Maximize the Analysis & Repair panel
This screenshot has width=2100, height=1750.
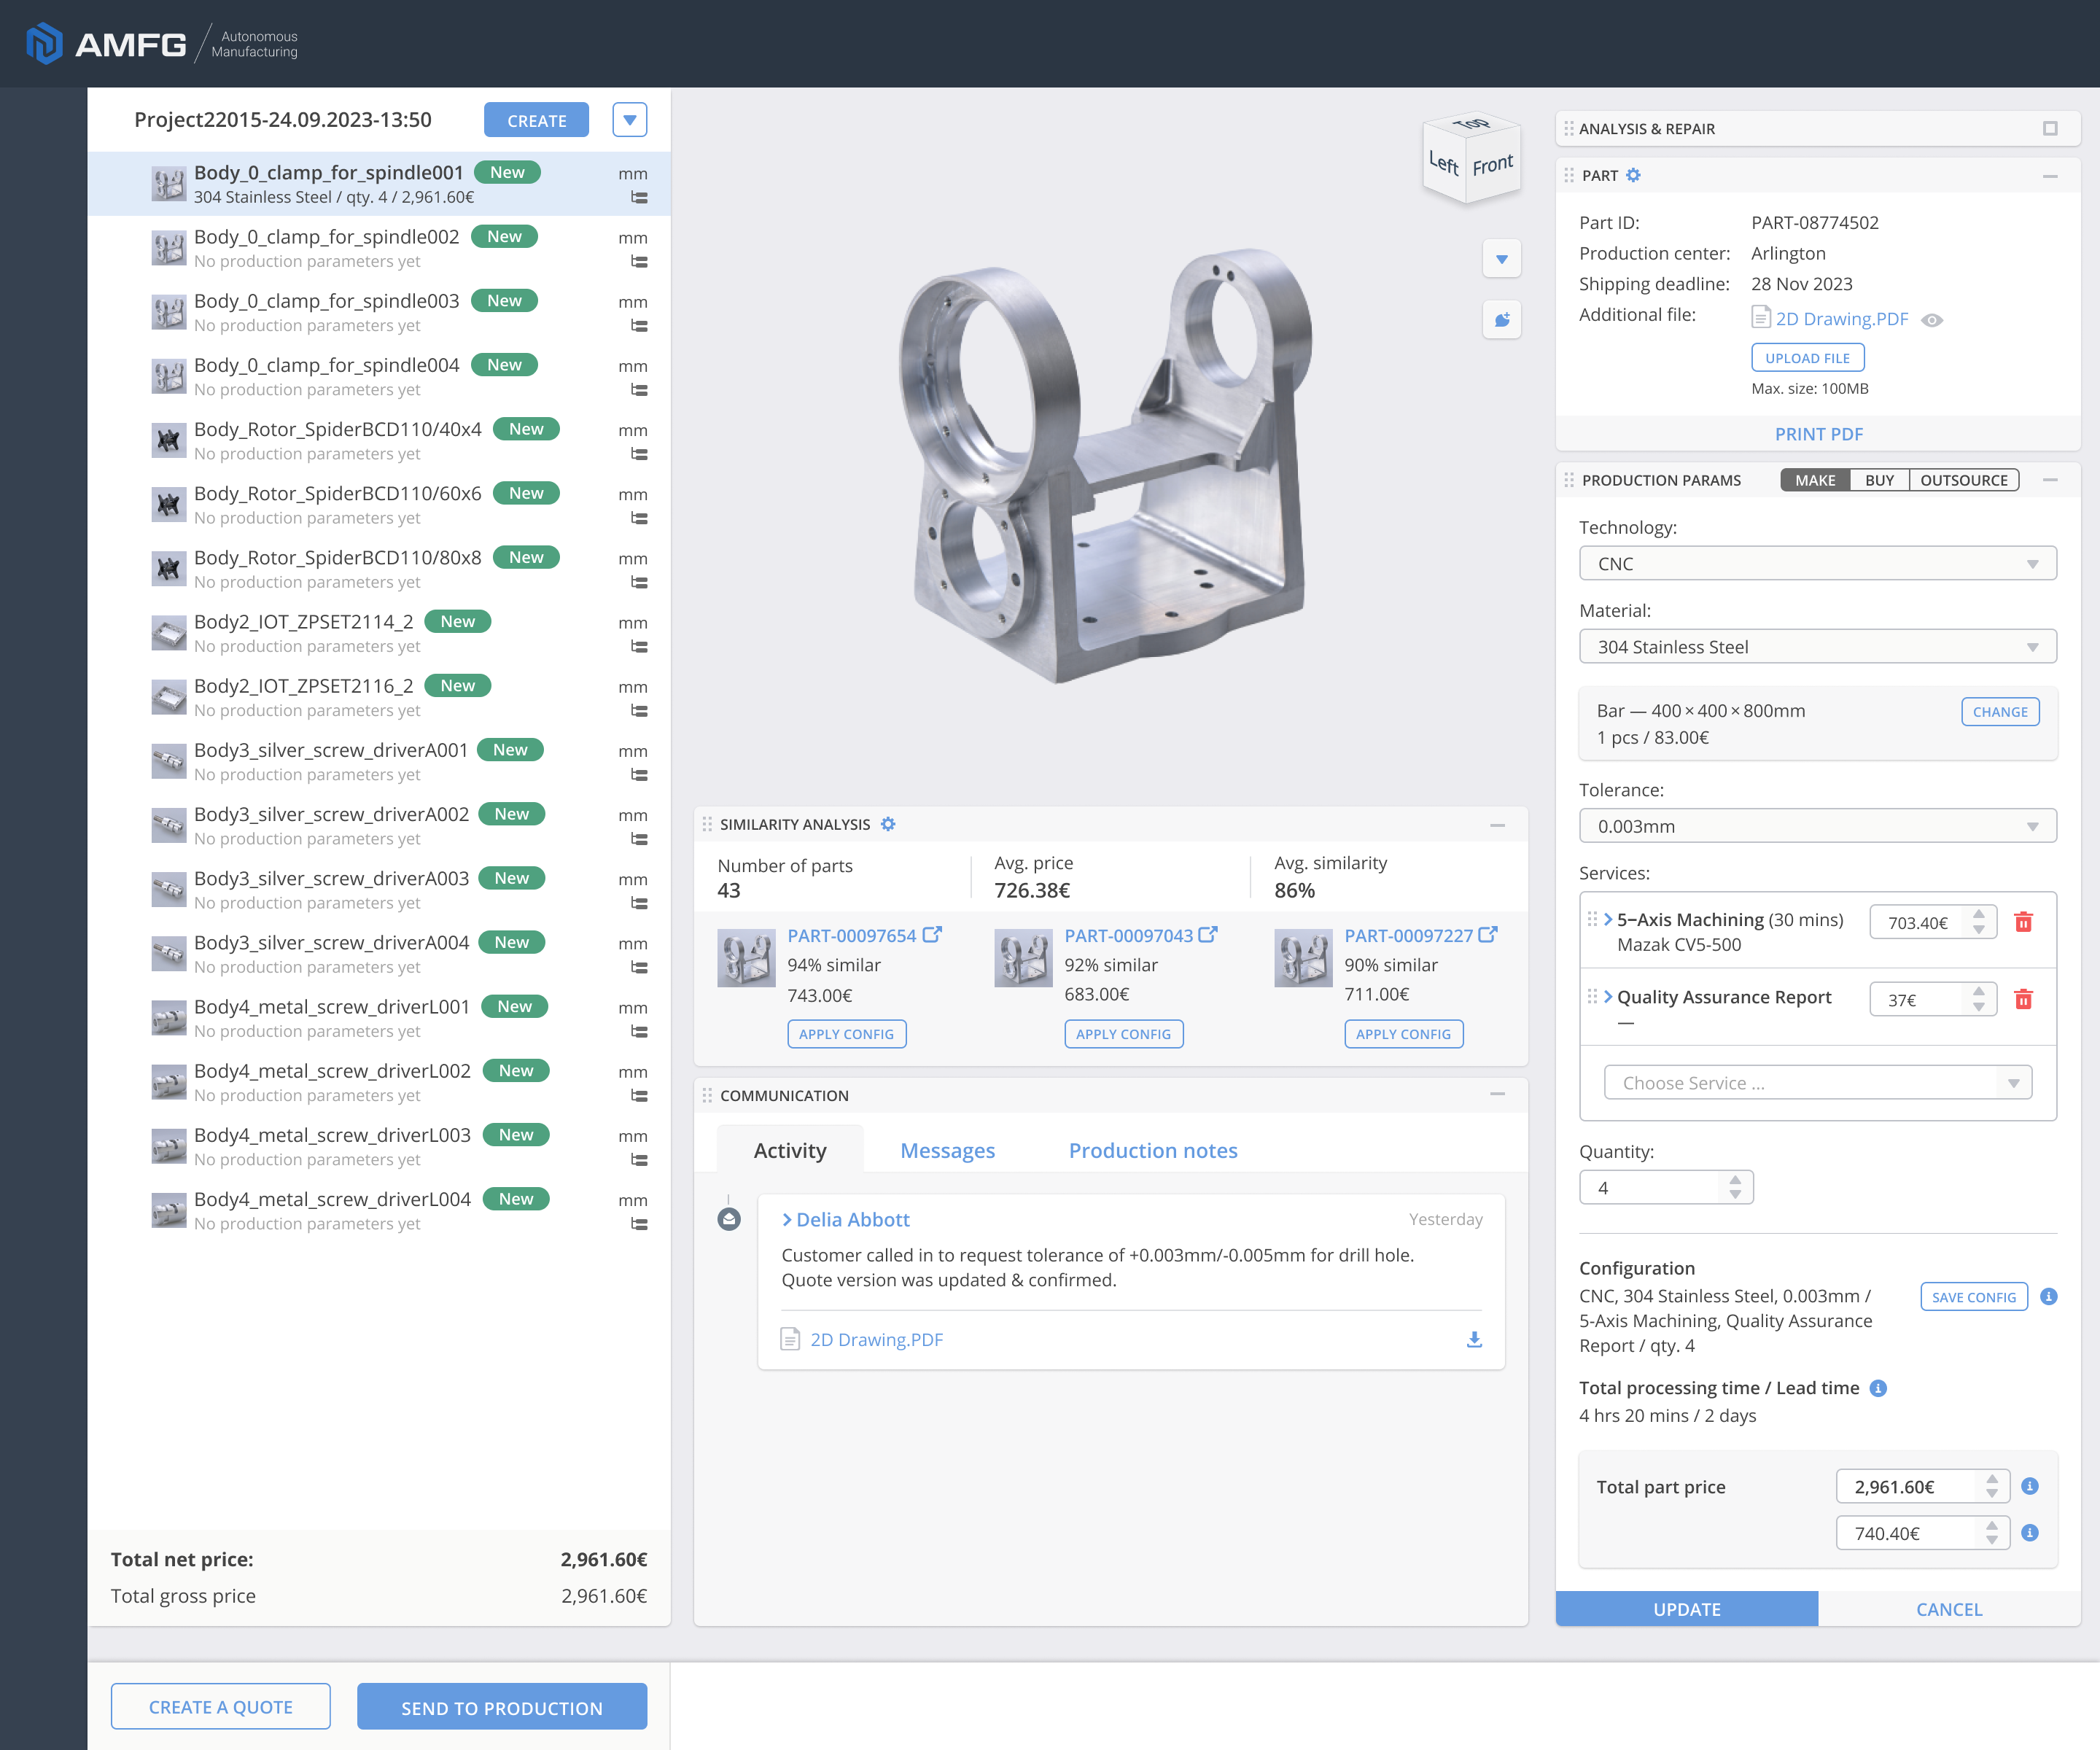[x=2050, y=128]
